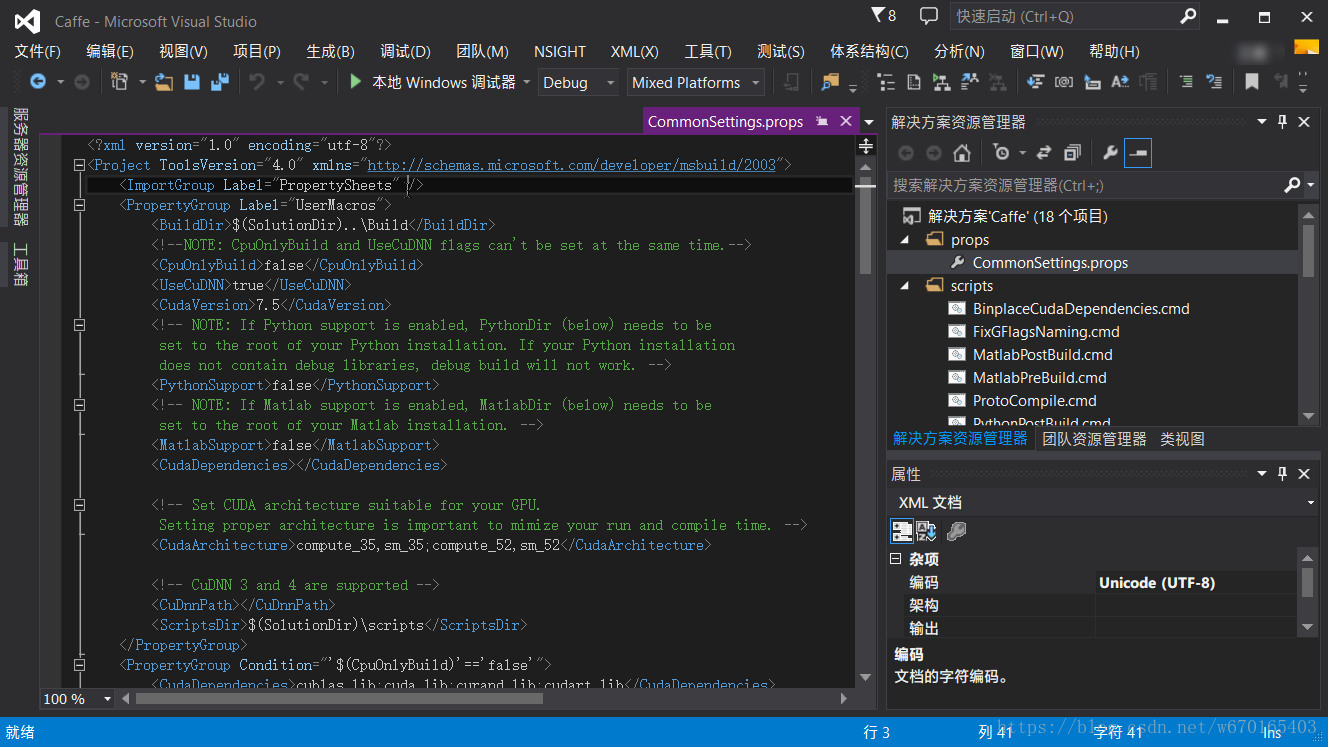
Task: Select FixGFlagsNaming.cmd file
Action: tap(1046, 332)
